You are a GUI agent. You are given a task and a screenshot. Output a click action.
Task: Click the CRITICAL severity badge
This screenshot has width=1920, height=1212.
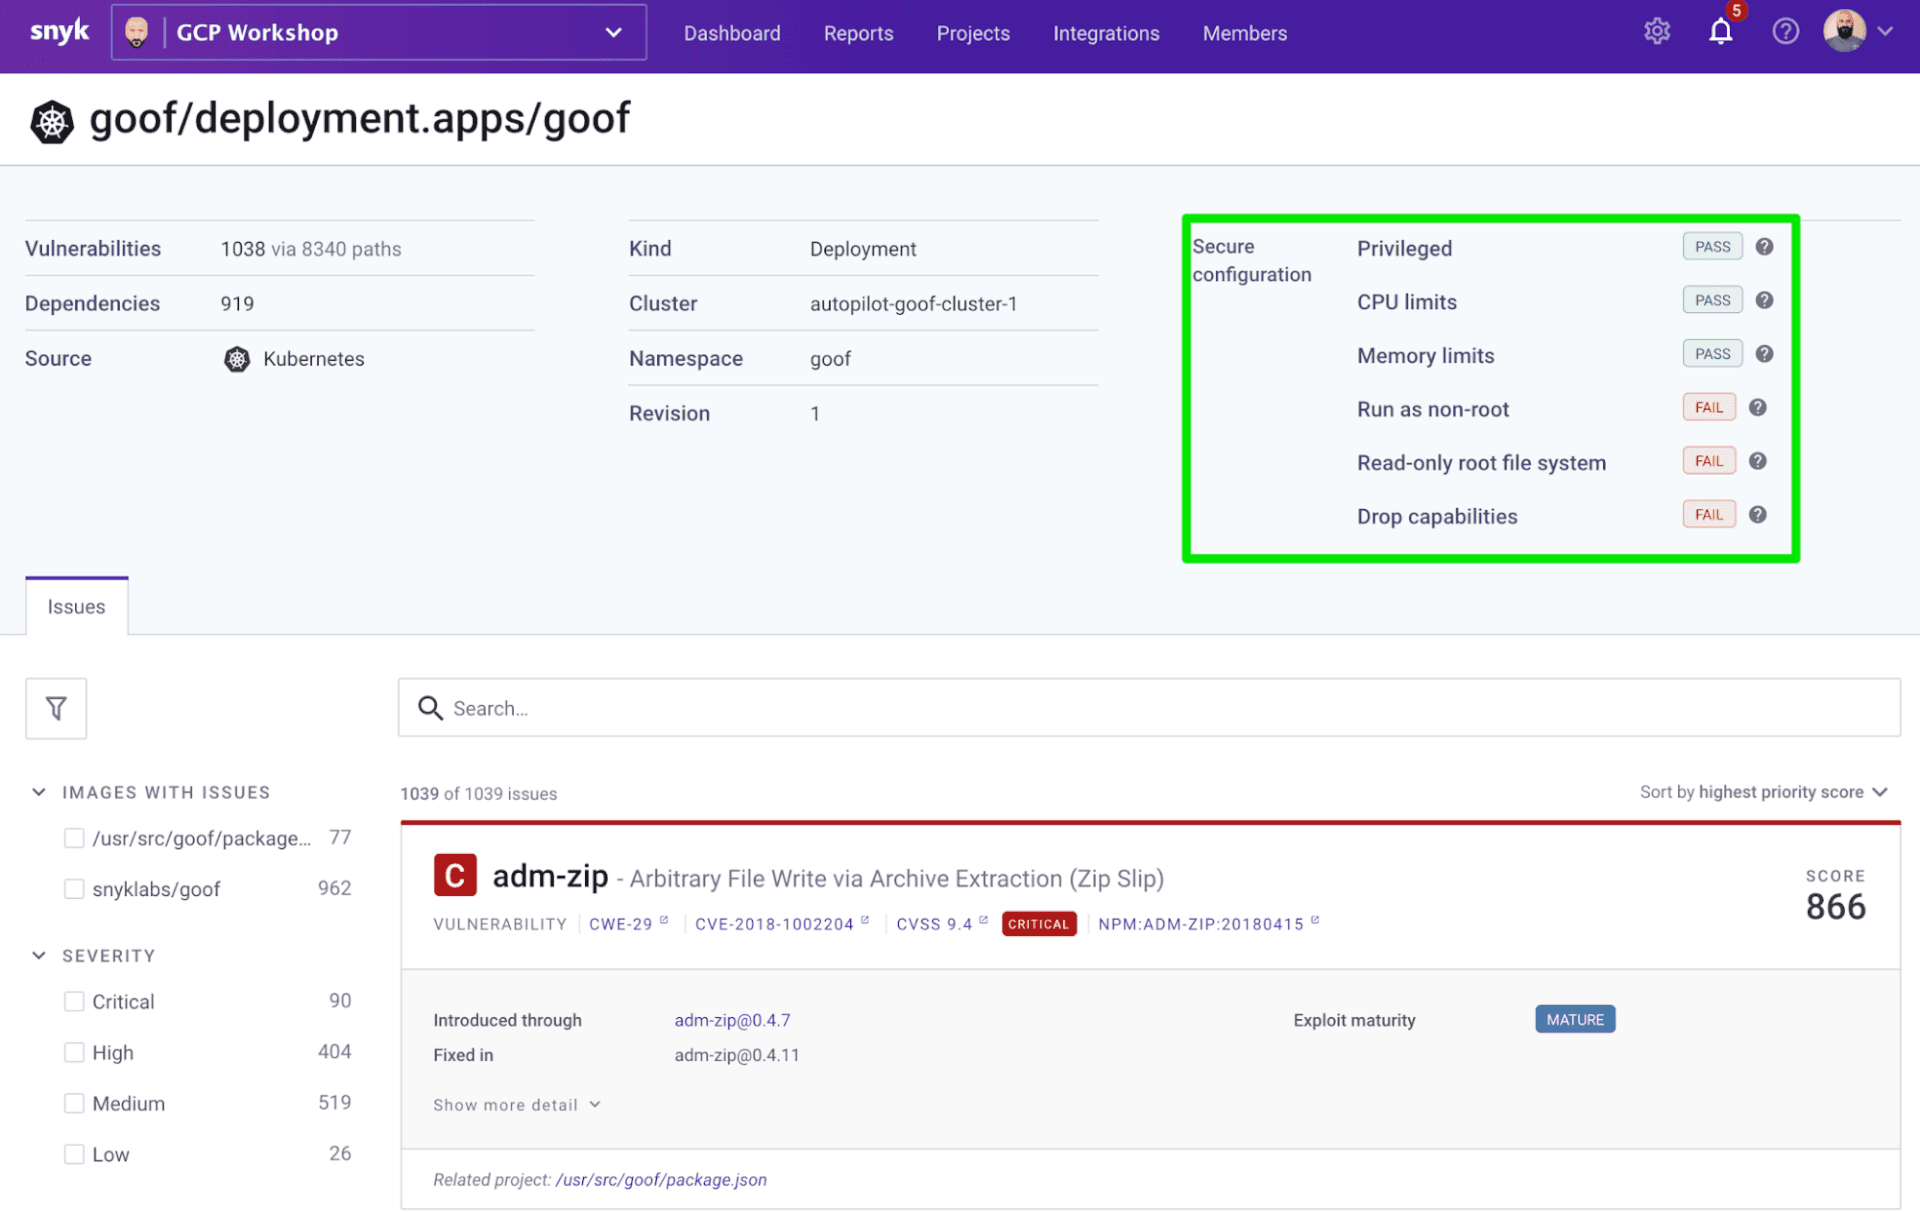click(x=1038, y=924)
